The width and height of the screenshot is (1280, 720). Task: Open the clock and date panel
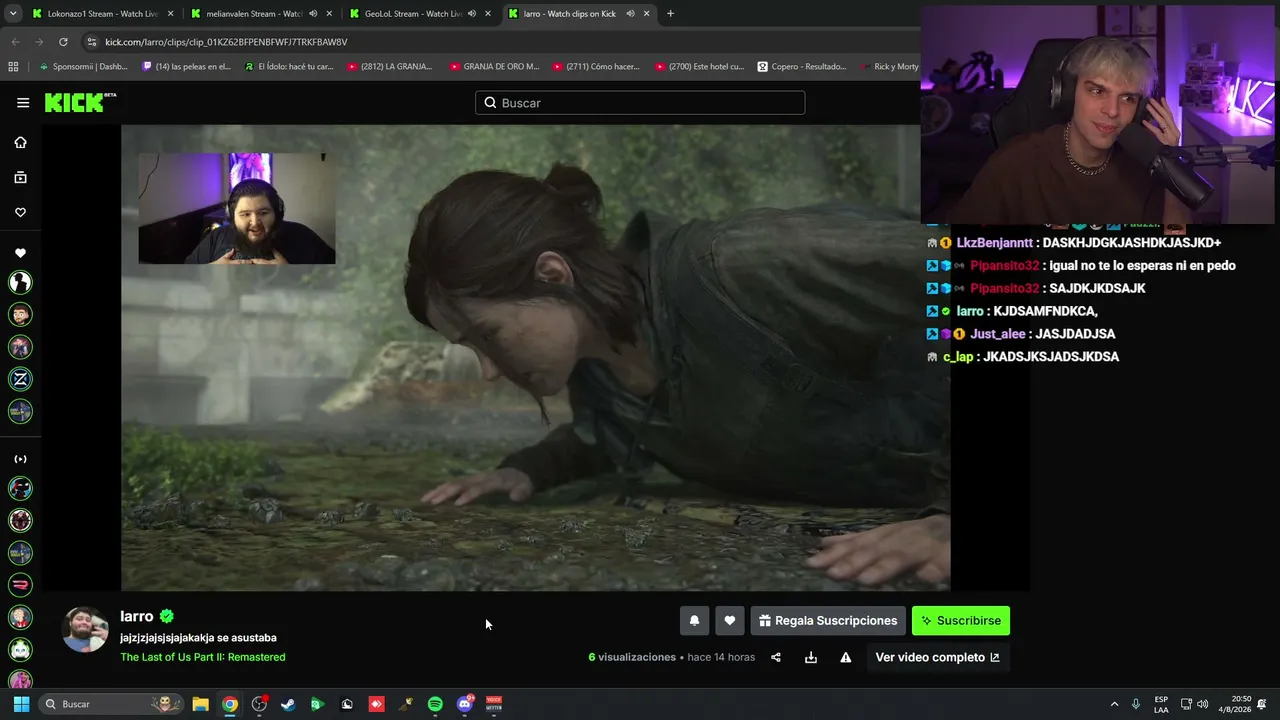pos(1236,704)
